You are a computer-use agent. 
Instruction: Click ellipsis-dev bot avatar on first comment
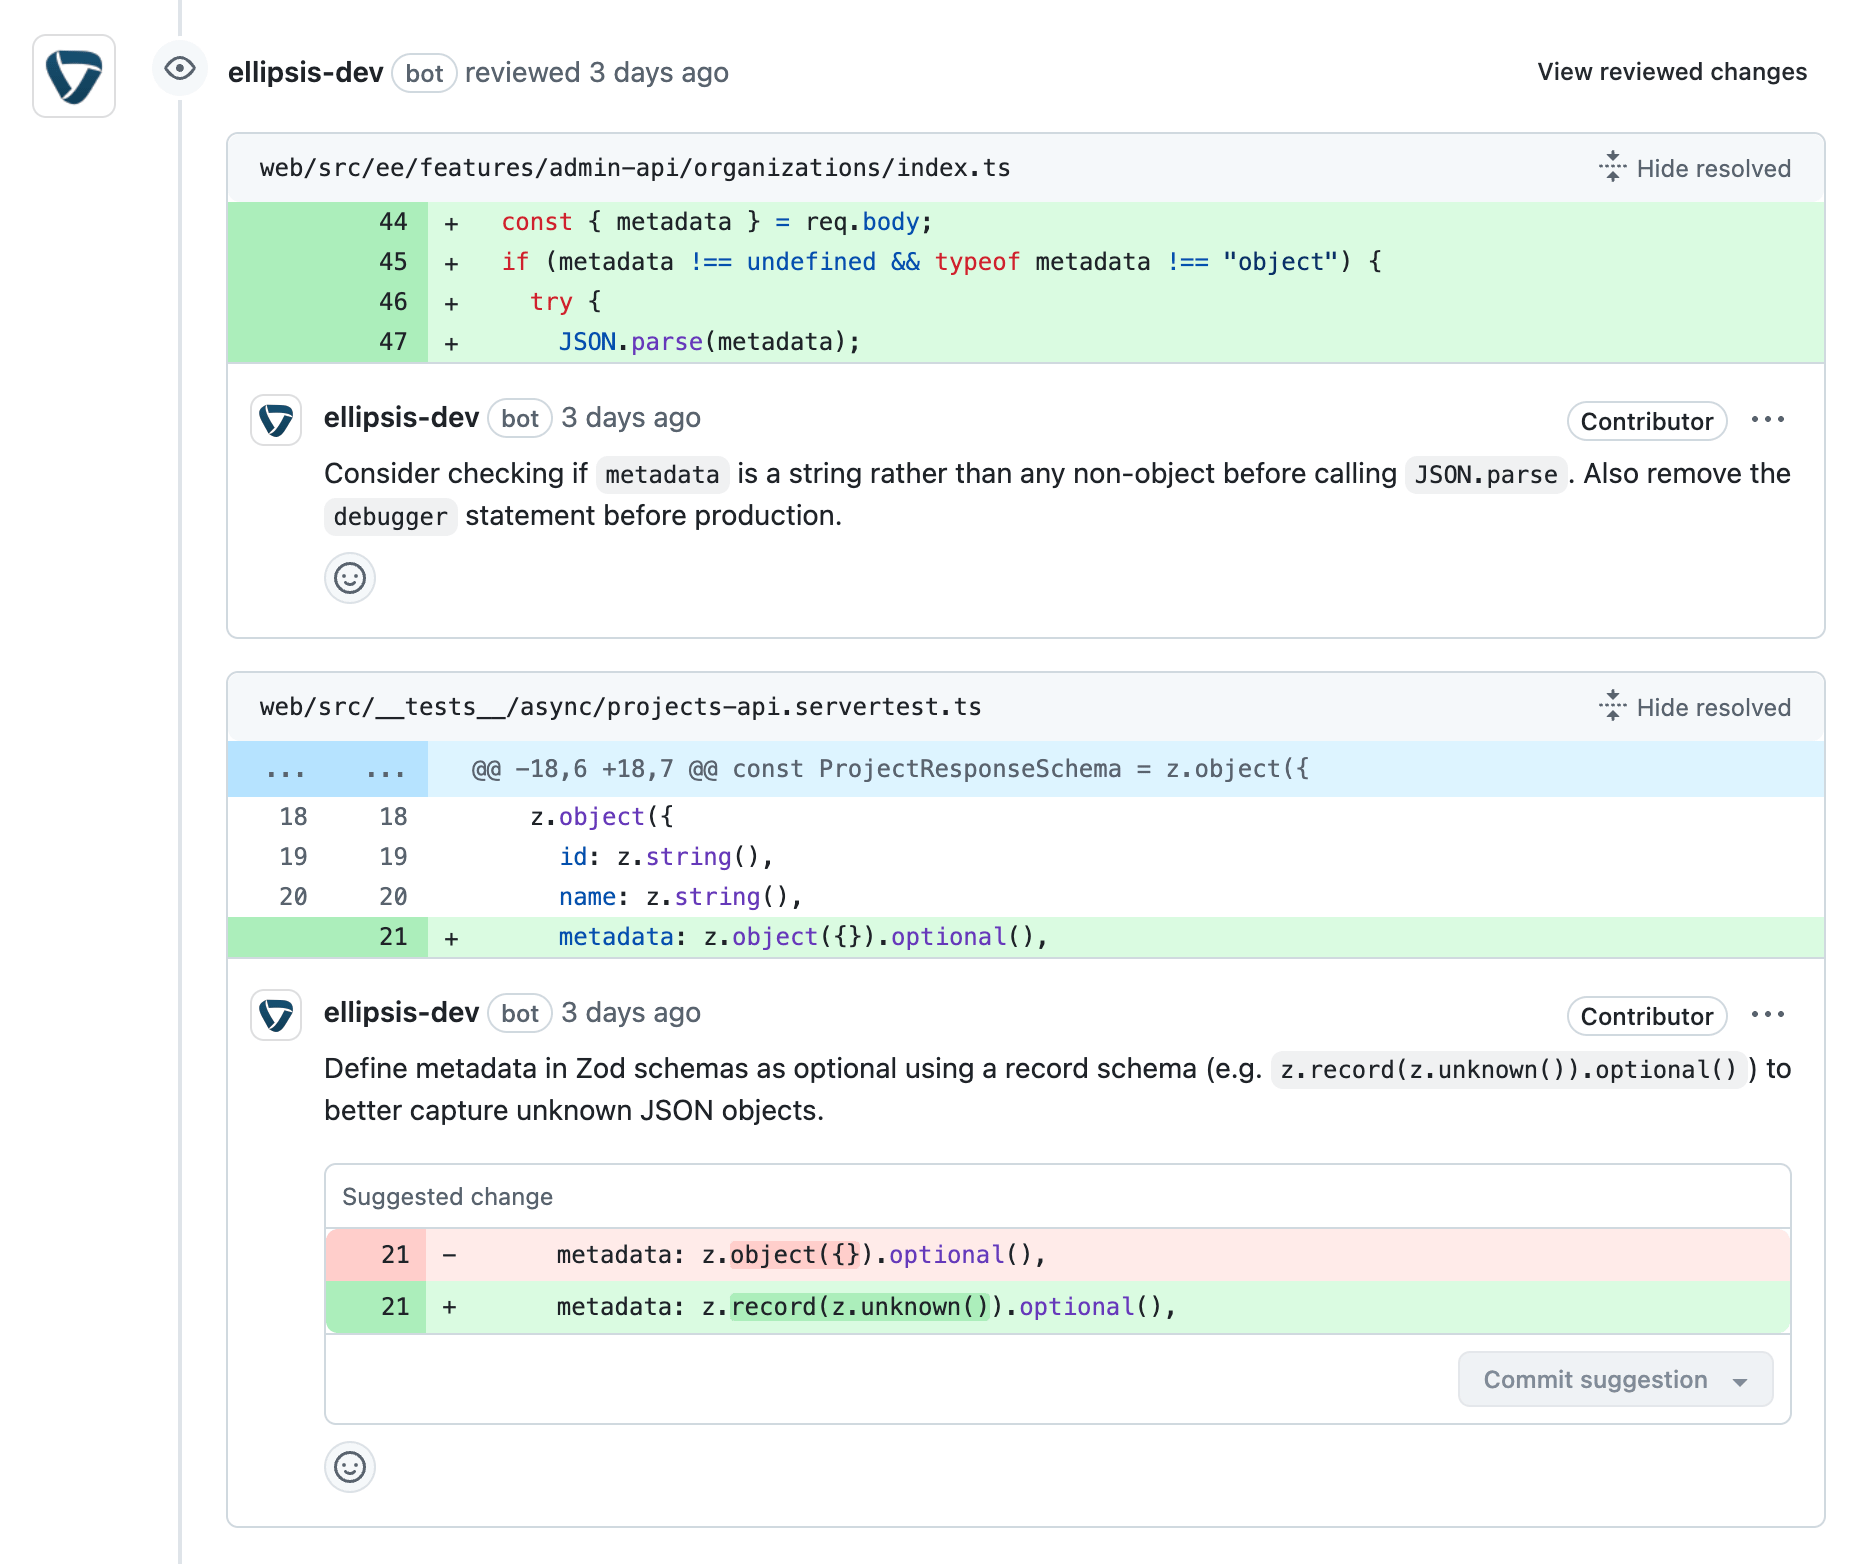pyautogui.click(x=275, y=421)
